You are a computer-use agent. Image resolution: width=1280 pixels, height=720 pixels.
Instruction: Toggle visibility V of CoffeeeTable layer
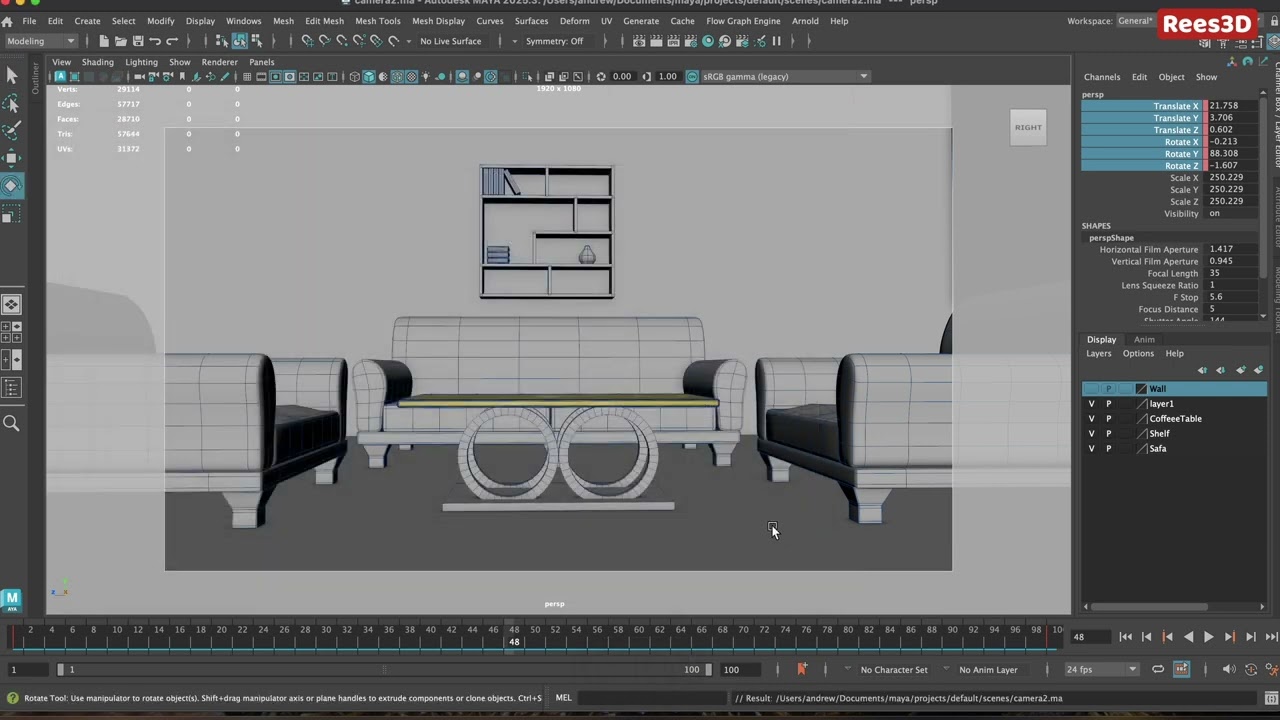(x=1091, y=419)
